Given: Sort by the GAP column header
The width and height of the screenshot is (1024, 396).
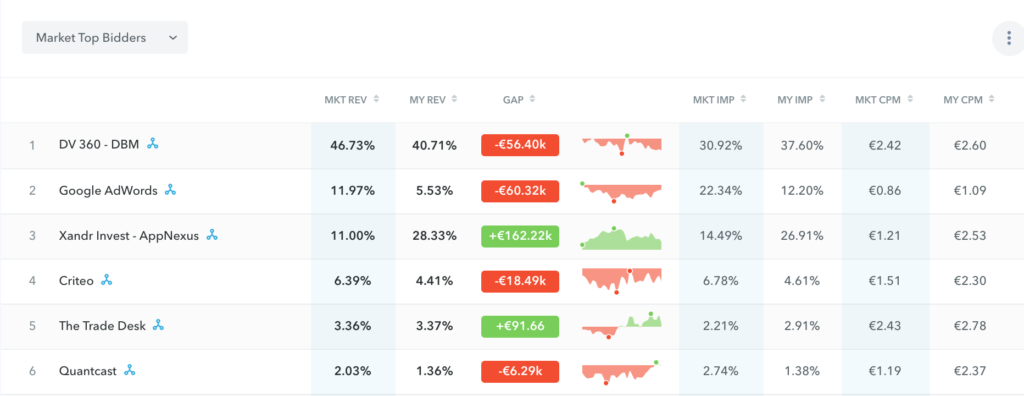Looking at the screenshot, I should click(519, 99).
